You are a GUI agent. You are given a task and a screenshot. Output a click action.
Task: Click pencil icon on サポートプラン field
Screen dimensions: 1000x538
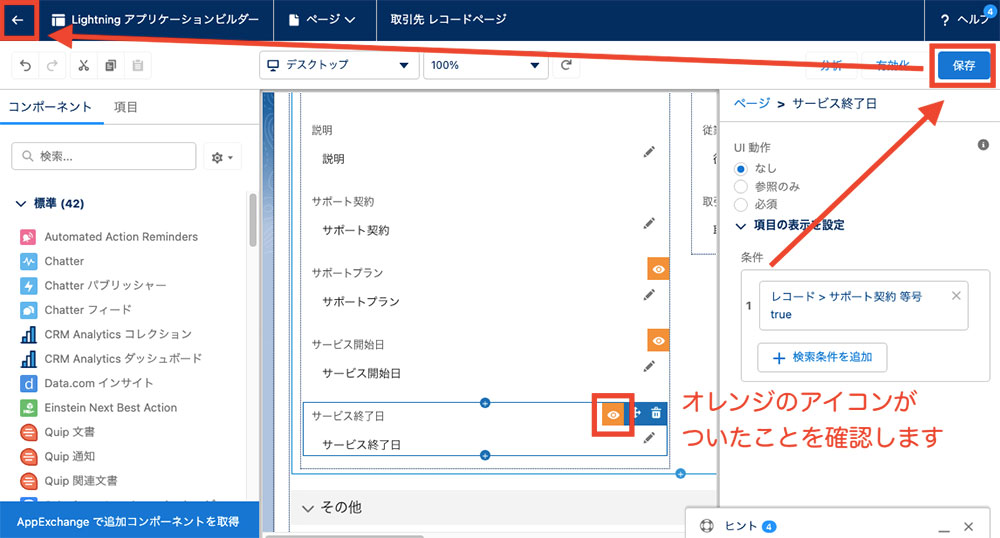tap(649, 295)
